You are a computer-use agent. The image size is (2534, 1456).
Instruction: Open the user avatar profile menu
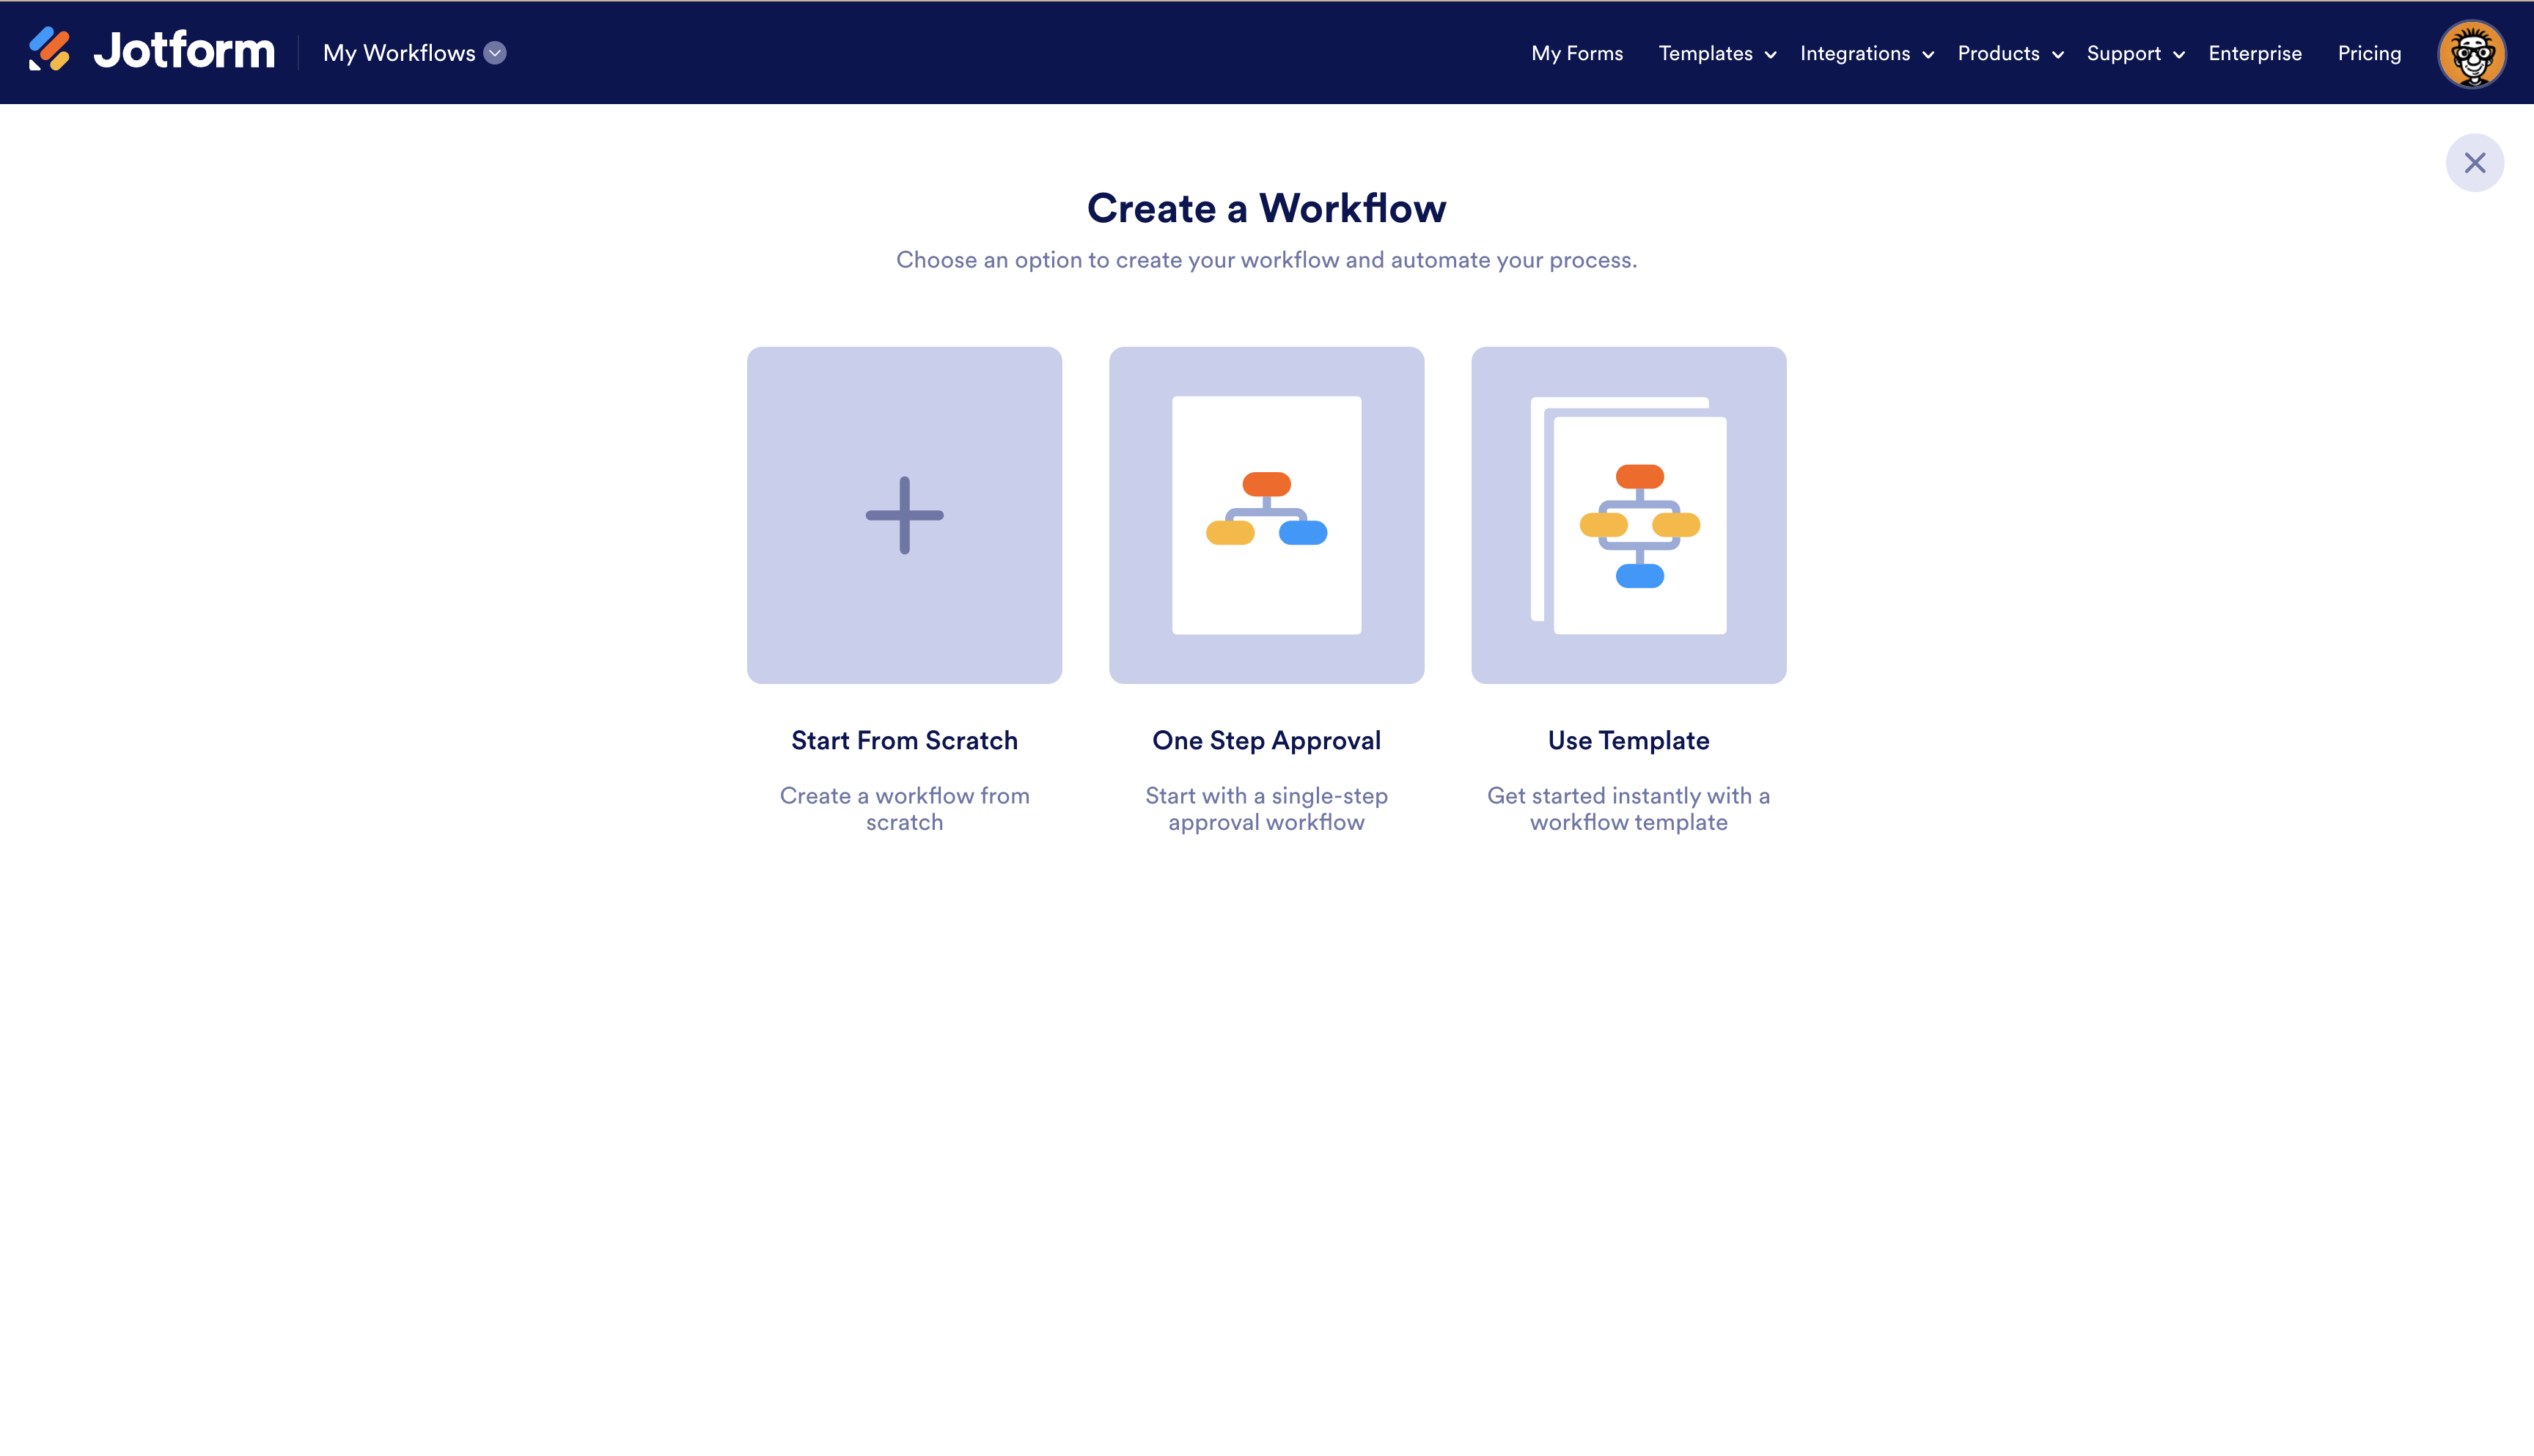click(2471, 53)
